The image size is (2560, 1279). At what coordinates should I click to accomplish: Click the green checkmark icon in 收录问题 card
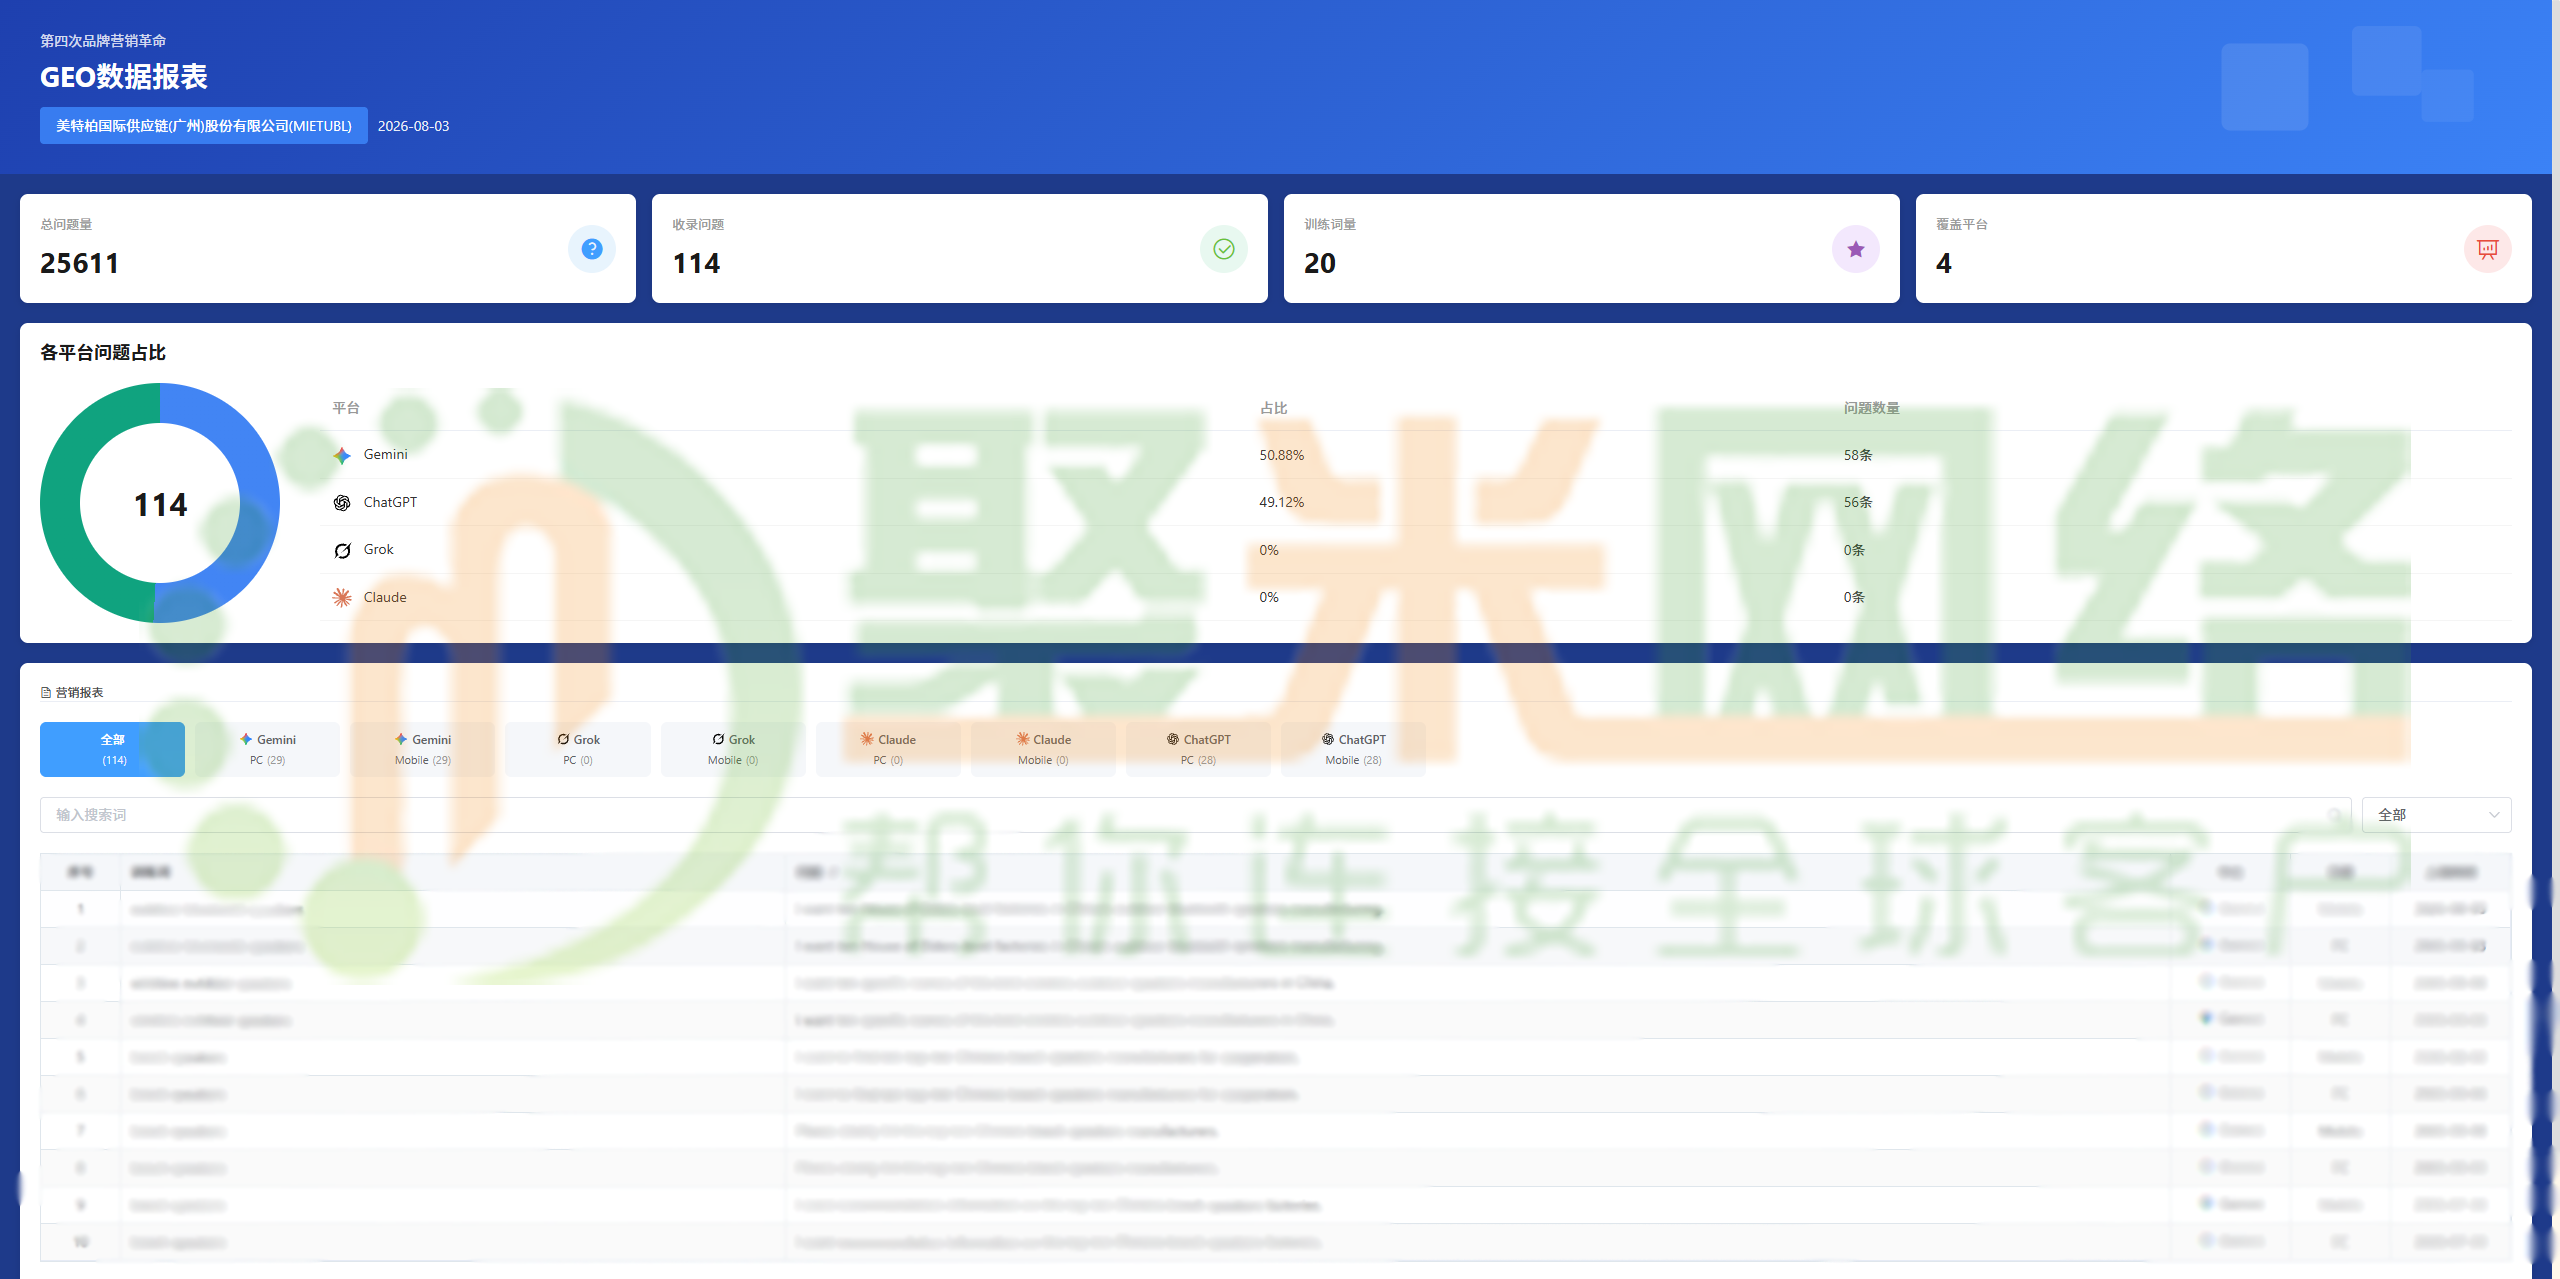coord(1224,249)
